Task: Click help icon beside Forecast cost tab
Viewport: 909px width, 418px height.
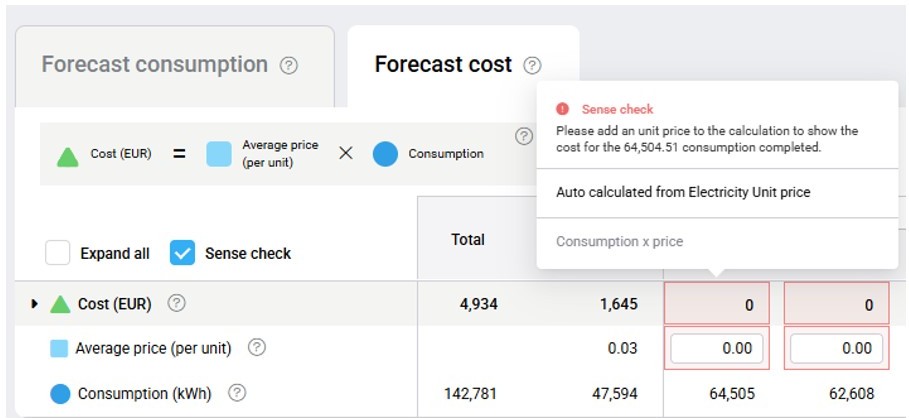Action: point(532,66)
